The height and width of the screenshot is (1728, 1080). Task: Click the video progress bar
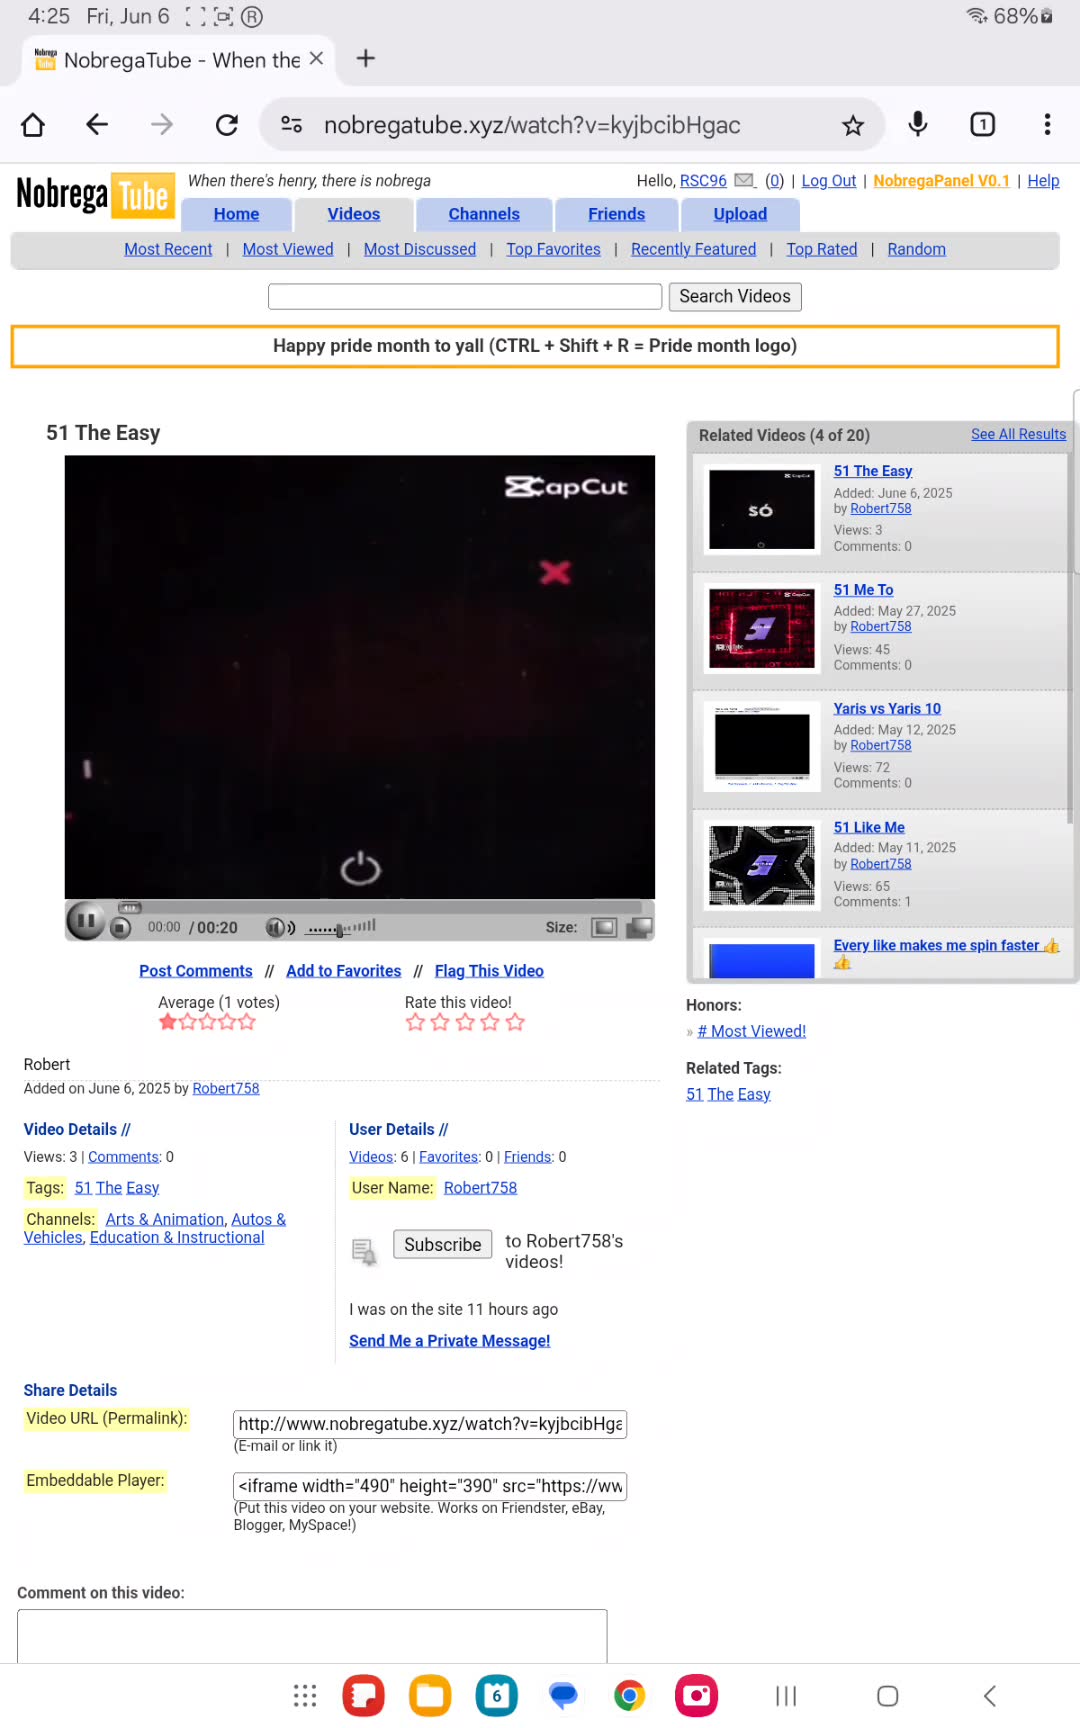[x=380, y=907]
